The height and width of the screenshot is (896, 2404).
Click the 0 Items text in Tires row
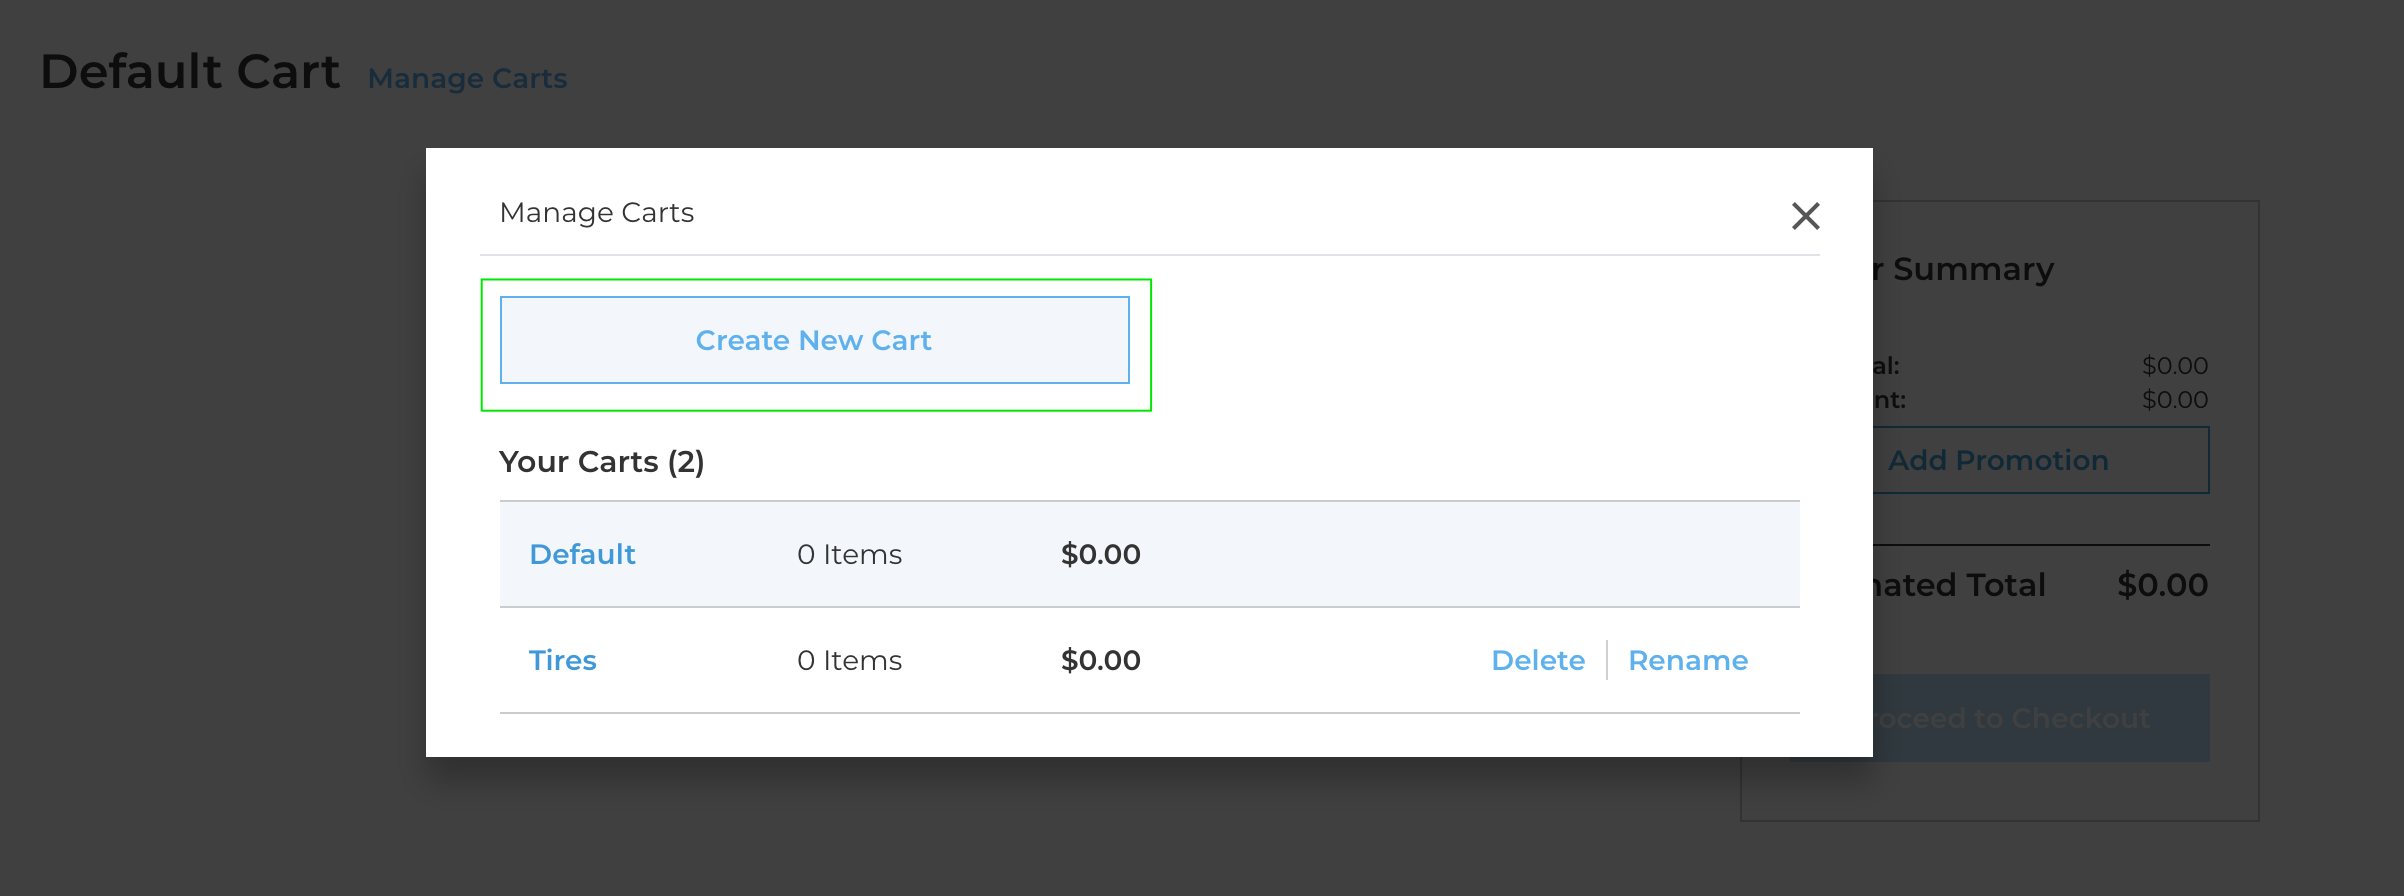[849, 660]
